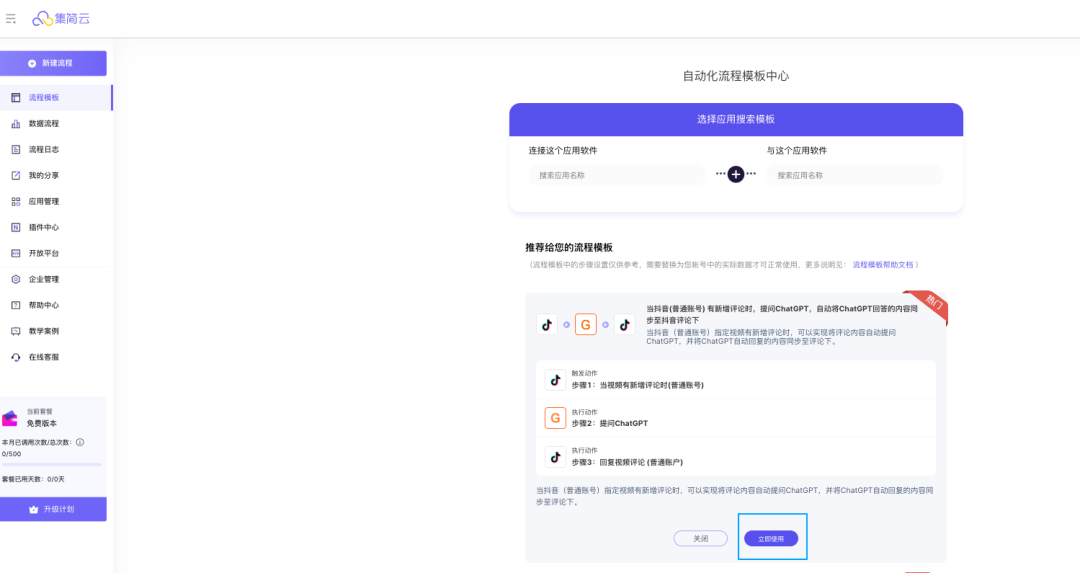Image resolution: width=1080 pixels, height=573 pixels.
Task: Click the 流程日志 list icon
Action: (16, 149)
